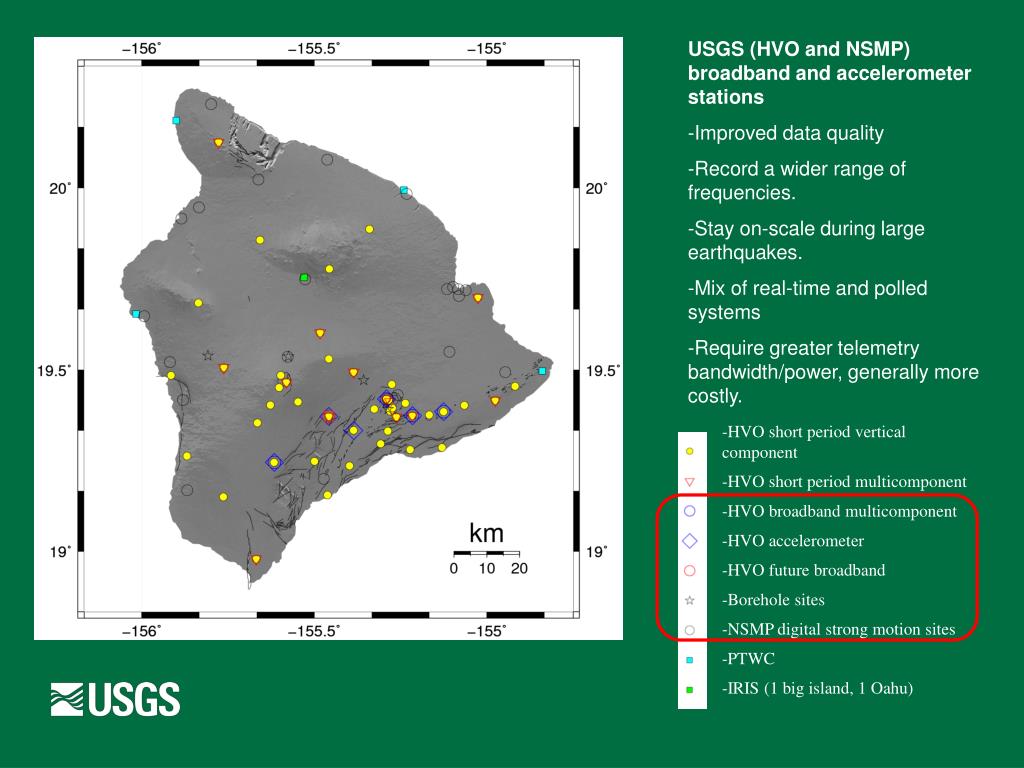Click the blue circle broadband legend symbol
The image size is (1024, 768).
click(690, 511)
